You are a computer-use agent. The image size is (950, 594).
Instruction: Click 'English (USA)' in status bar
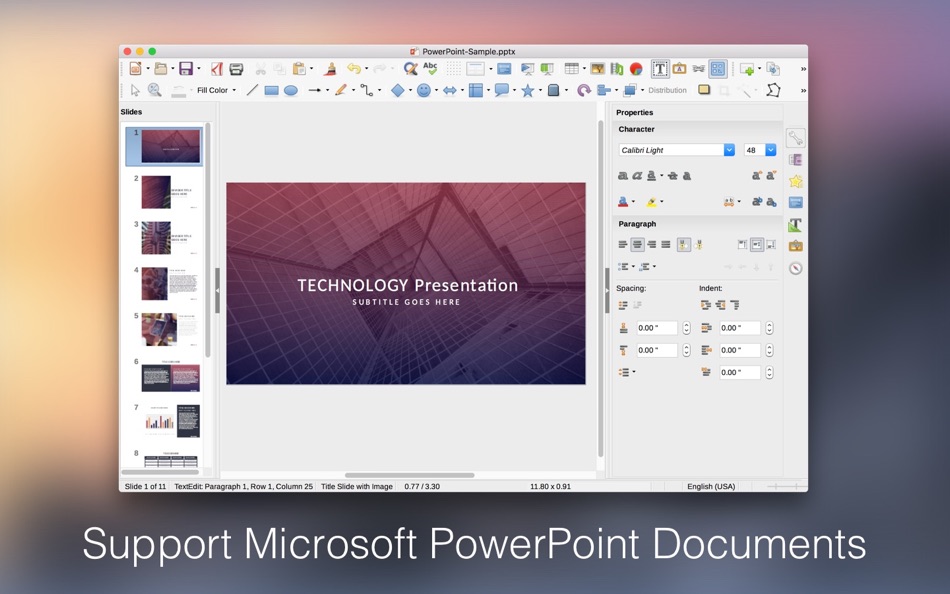click(711, 486)
